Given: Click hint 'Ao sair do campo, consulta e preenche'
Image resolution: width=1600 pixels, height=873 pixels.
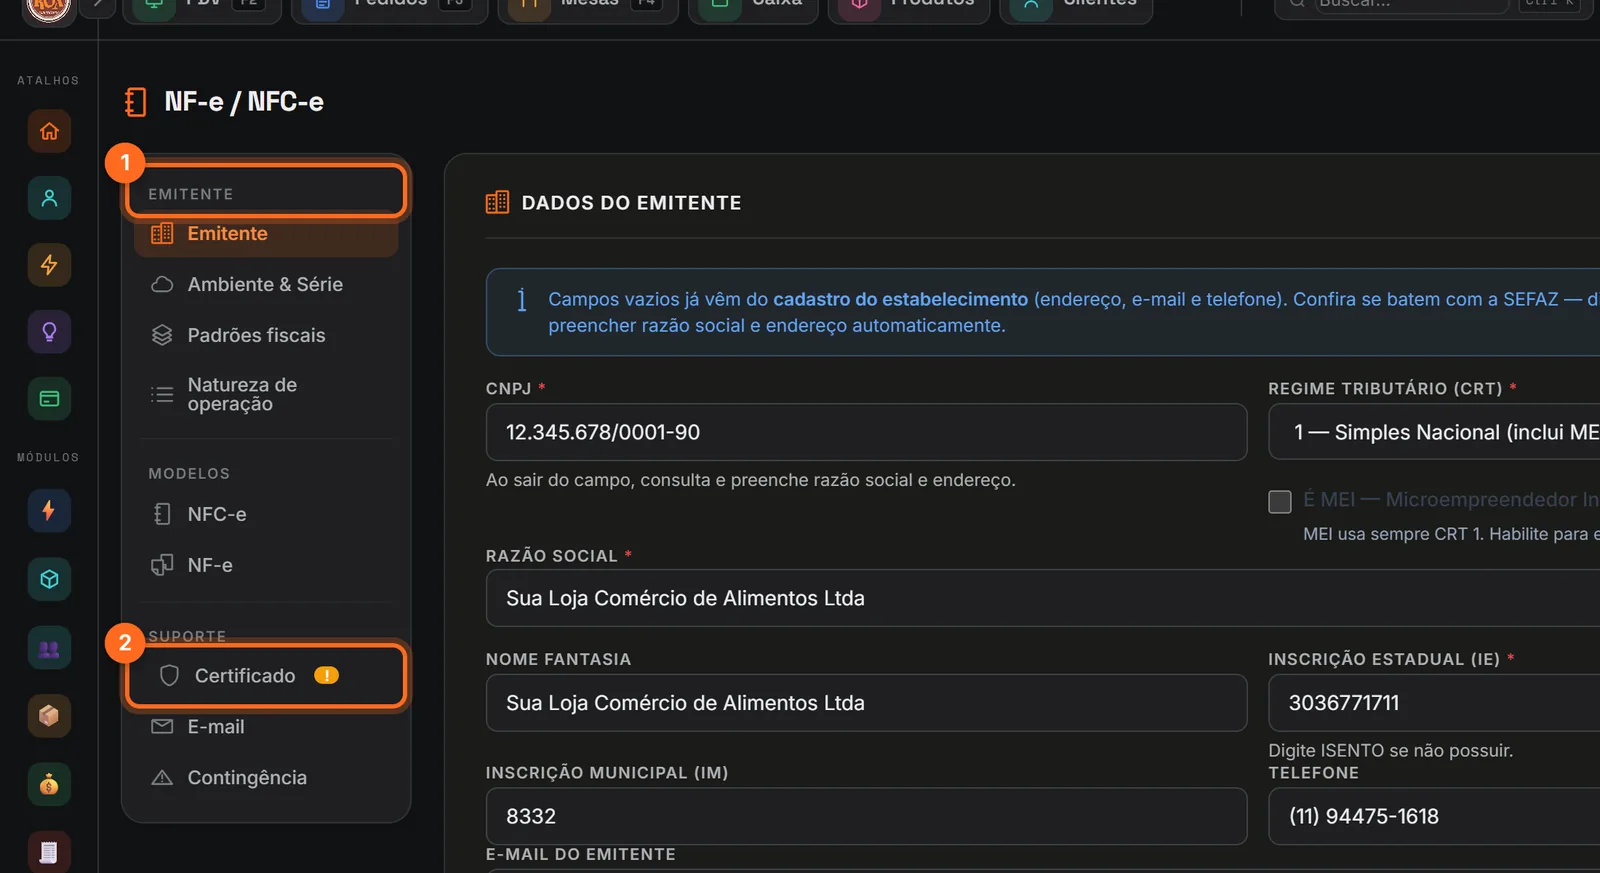Looking at the screenshot, I should (750, 480).
